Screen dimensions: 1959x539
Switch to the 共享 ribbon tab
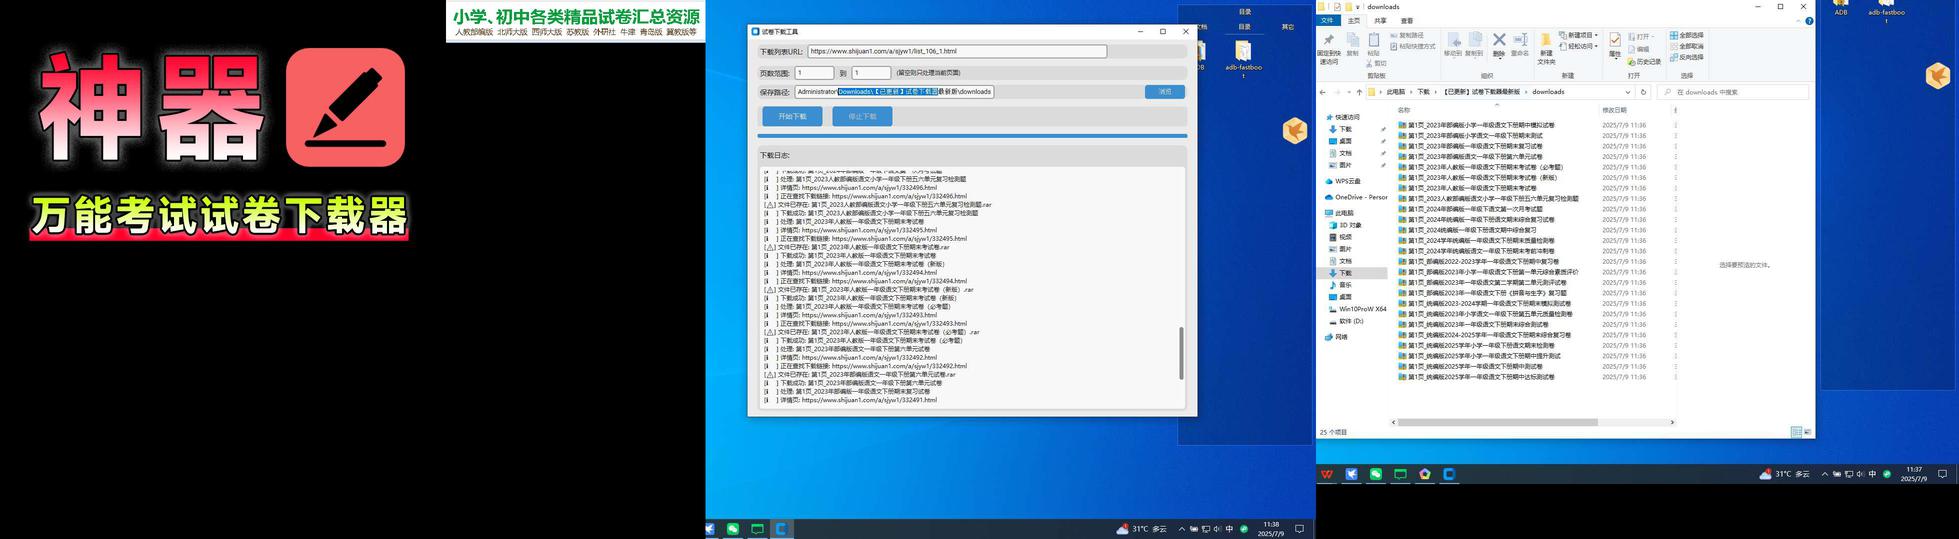[1380, 20]
